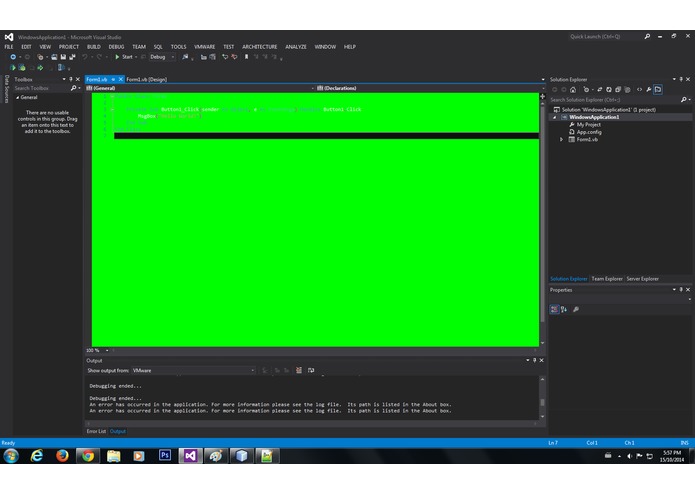This screenshot has height=494, width=695.
Task: Collapse the WindowsApplication1 project node
Action: point(554,117)
